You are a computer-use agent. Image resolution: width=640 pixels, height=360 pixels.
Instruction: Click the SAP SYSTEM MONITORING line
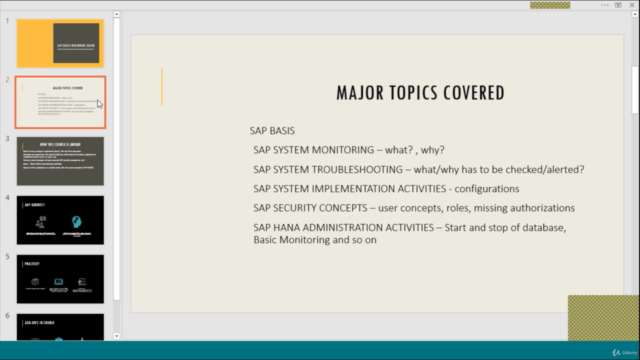[x=349, y=150]
